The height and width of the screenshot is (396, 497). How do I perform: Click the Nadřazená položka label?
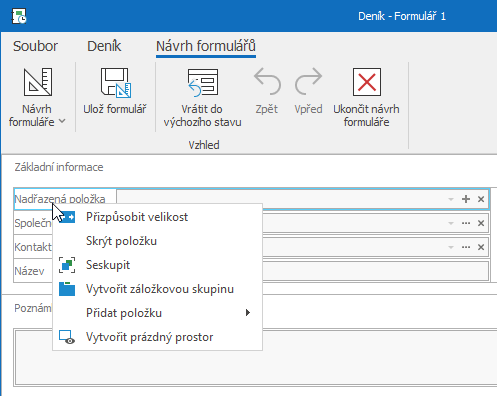pos(60,199)
